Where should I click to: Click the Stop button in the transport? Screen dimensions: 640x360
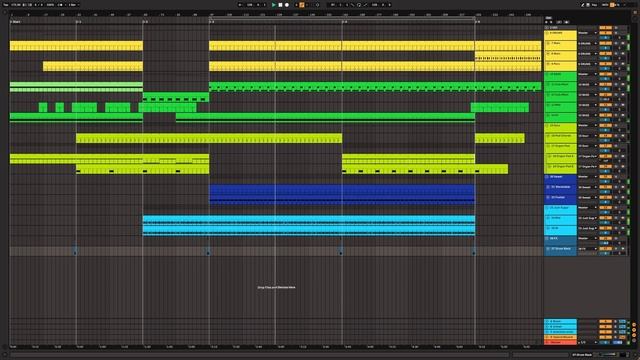pos(280,5)
